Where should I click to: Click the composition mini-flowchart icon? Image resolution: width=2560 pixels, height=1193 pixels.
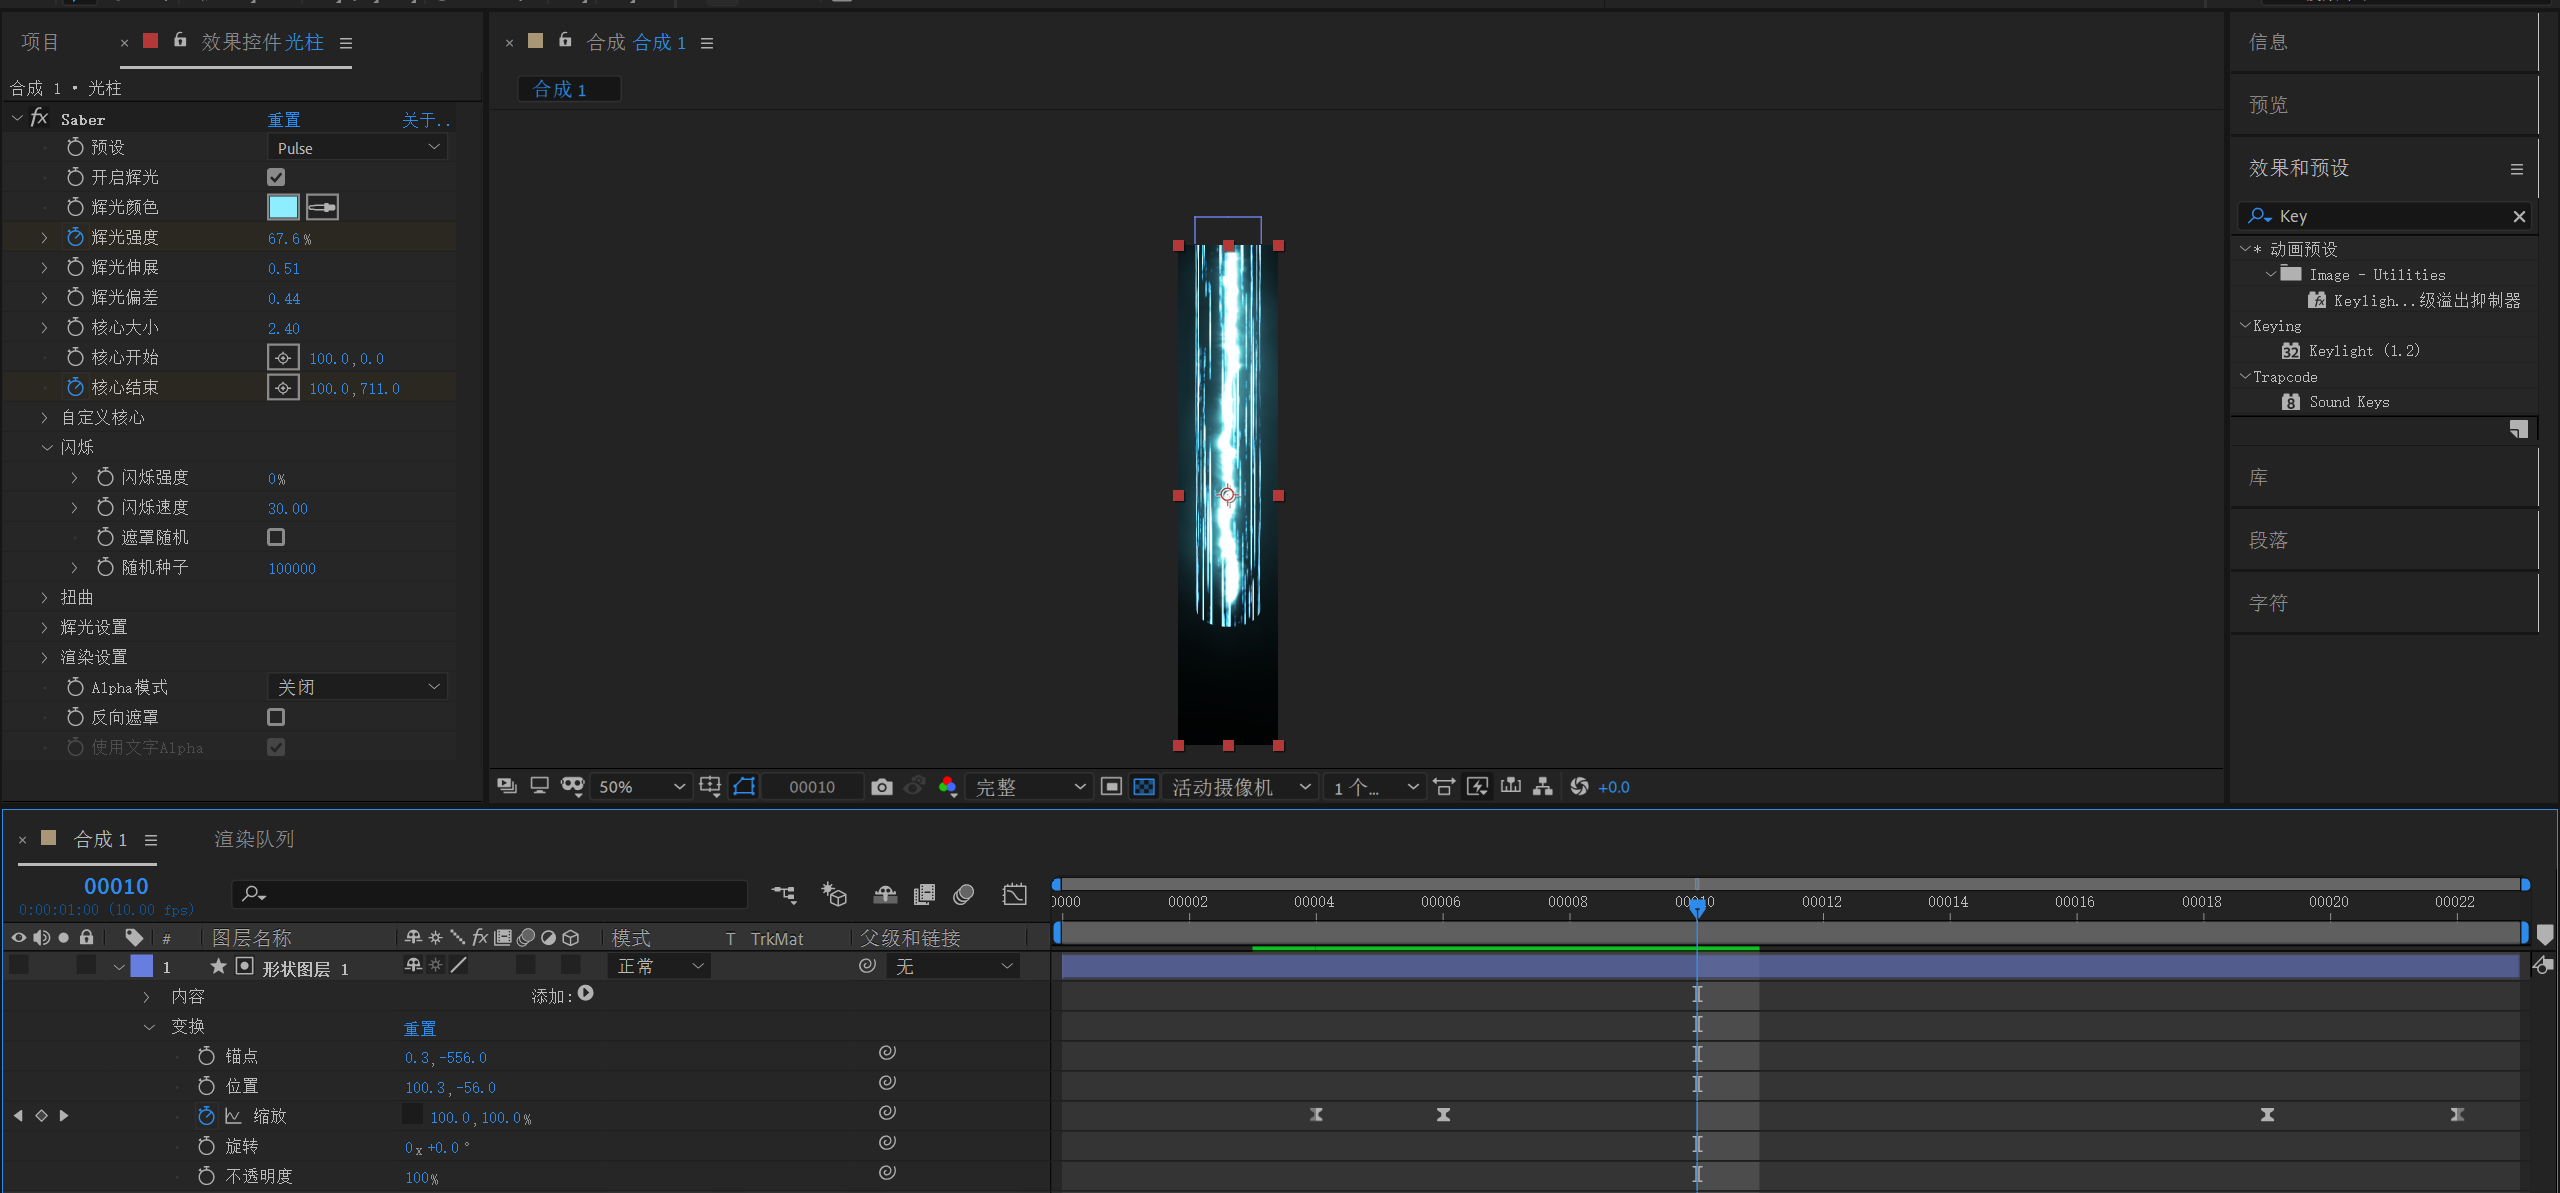click(x=784, y=894)
